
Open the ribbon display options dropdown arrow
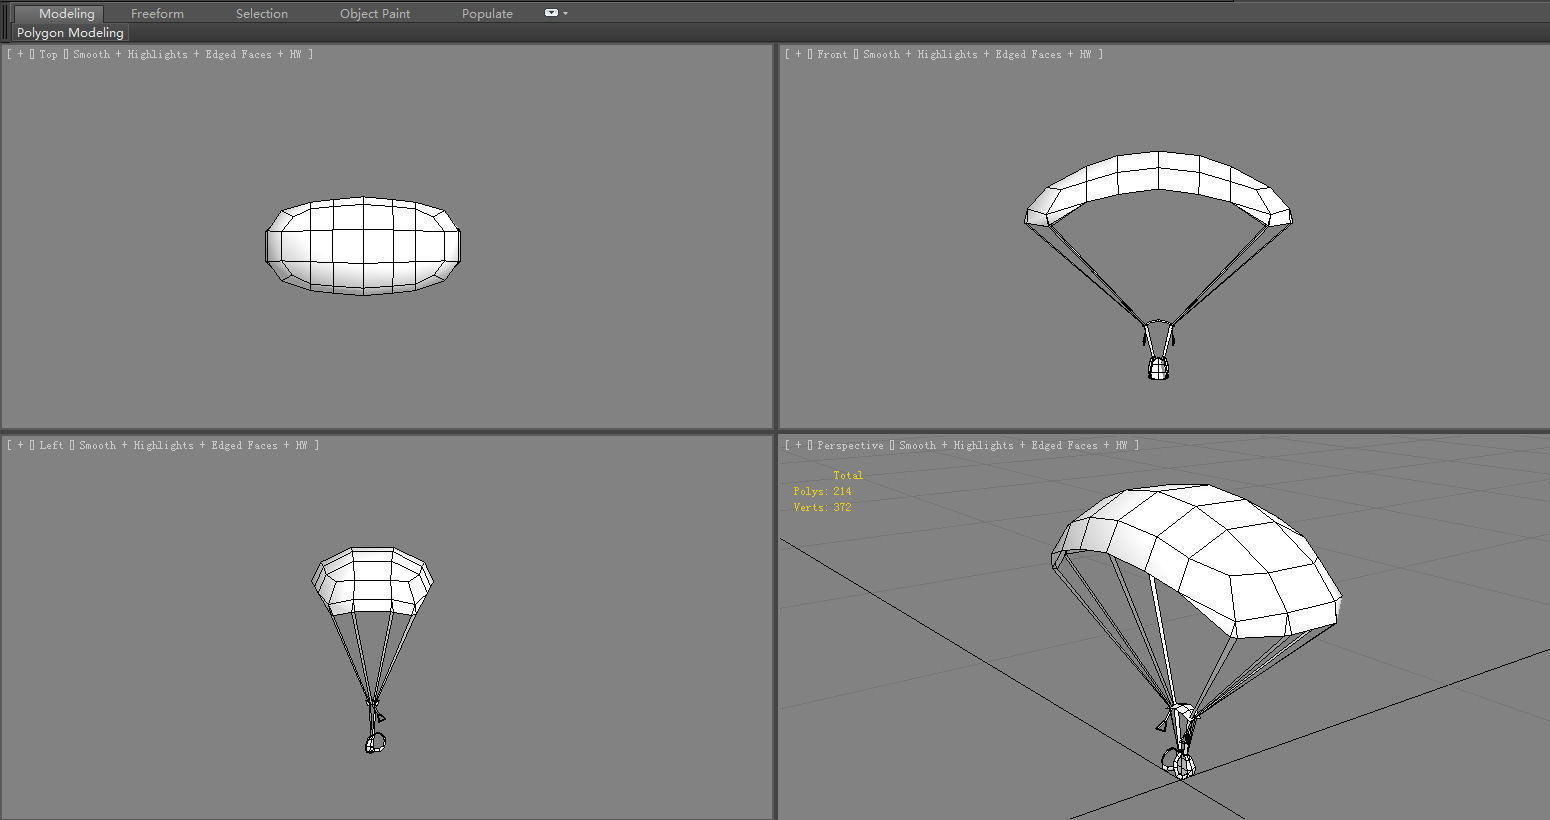(566, 13)
